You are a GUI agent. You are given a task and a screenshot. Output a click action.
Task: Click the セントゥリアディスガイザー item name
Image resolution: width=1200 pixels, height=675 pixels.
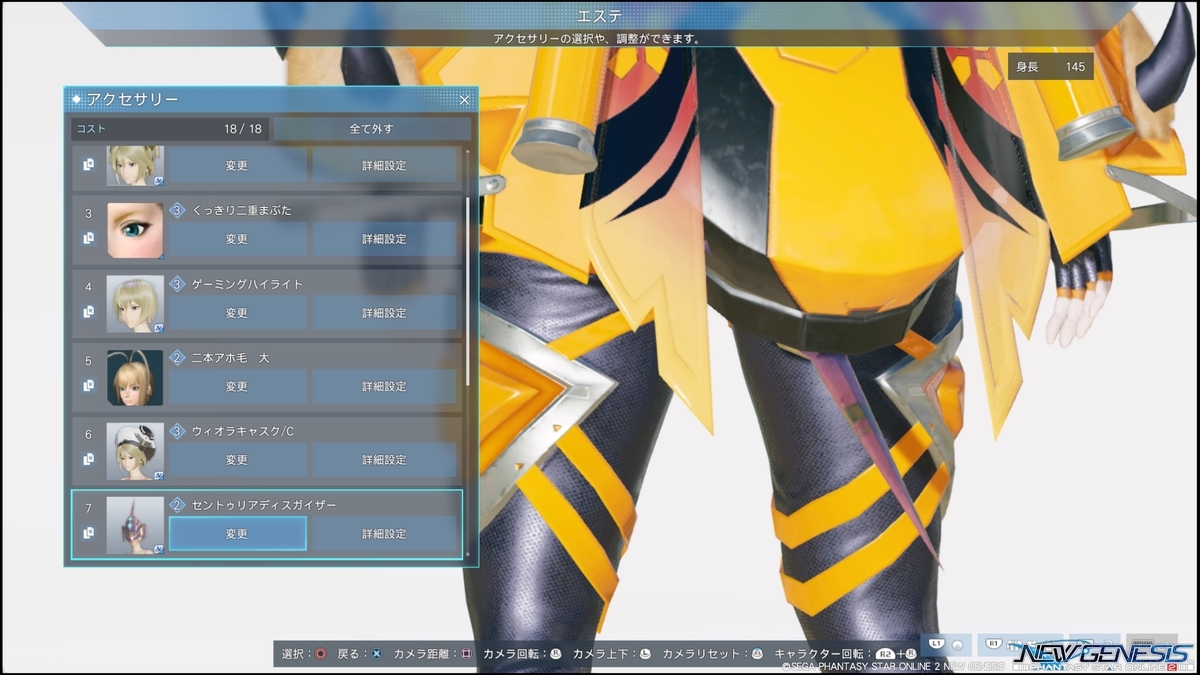[x=263, y=505]
